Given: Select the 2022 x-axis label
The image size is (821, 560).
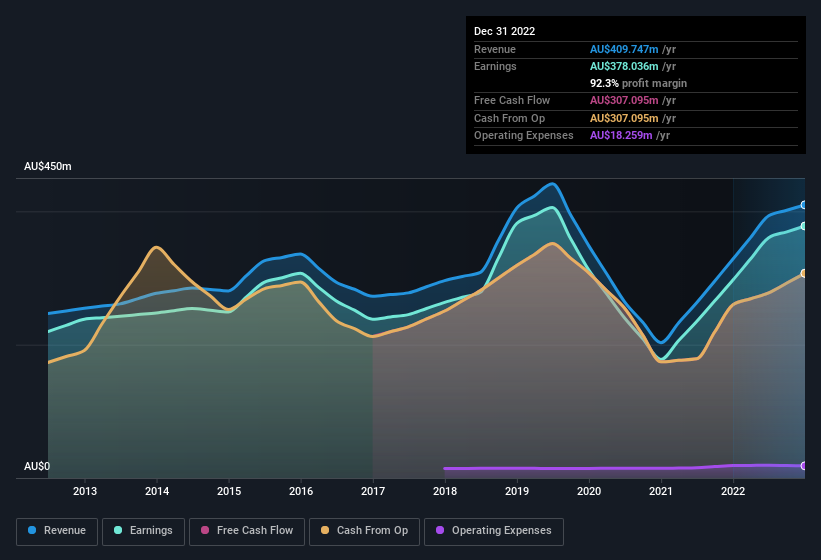Looking at the screenshot, I should pyautogui.click(x=733, y=491).
